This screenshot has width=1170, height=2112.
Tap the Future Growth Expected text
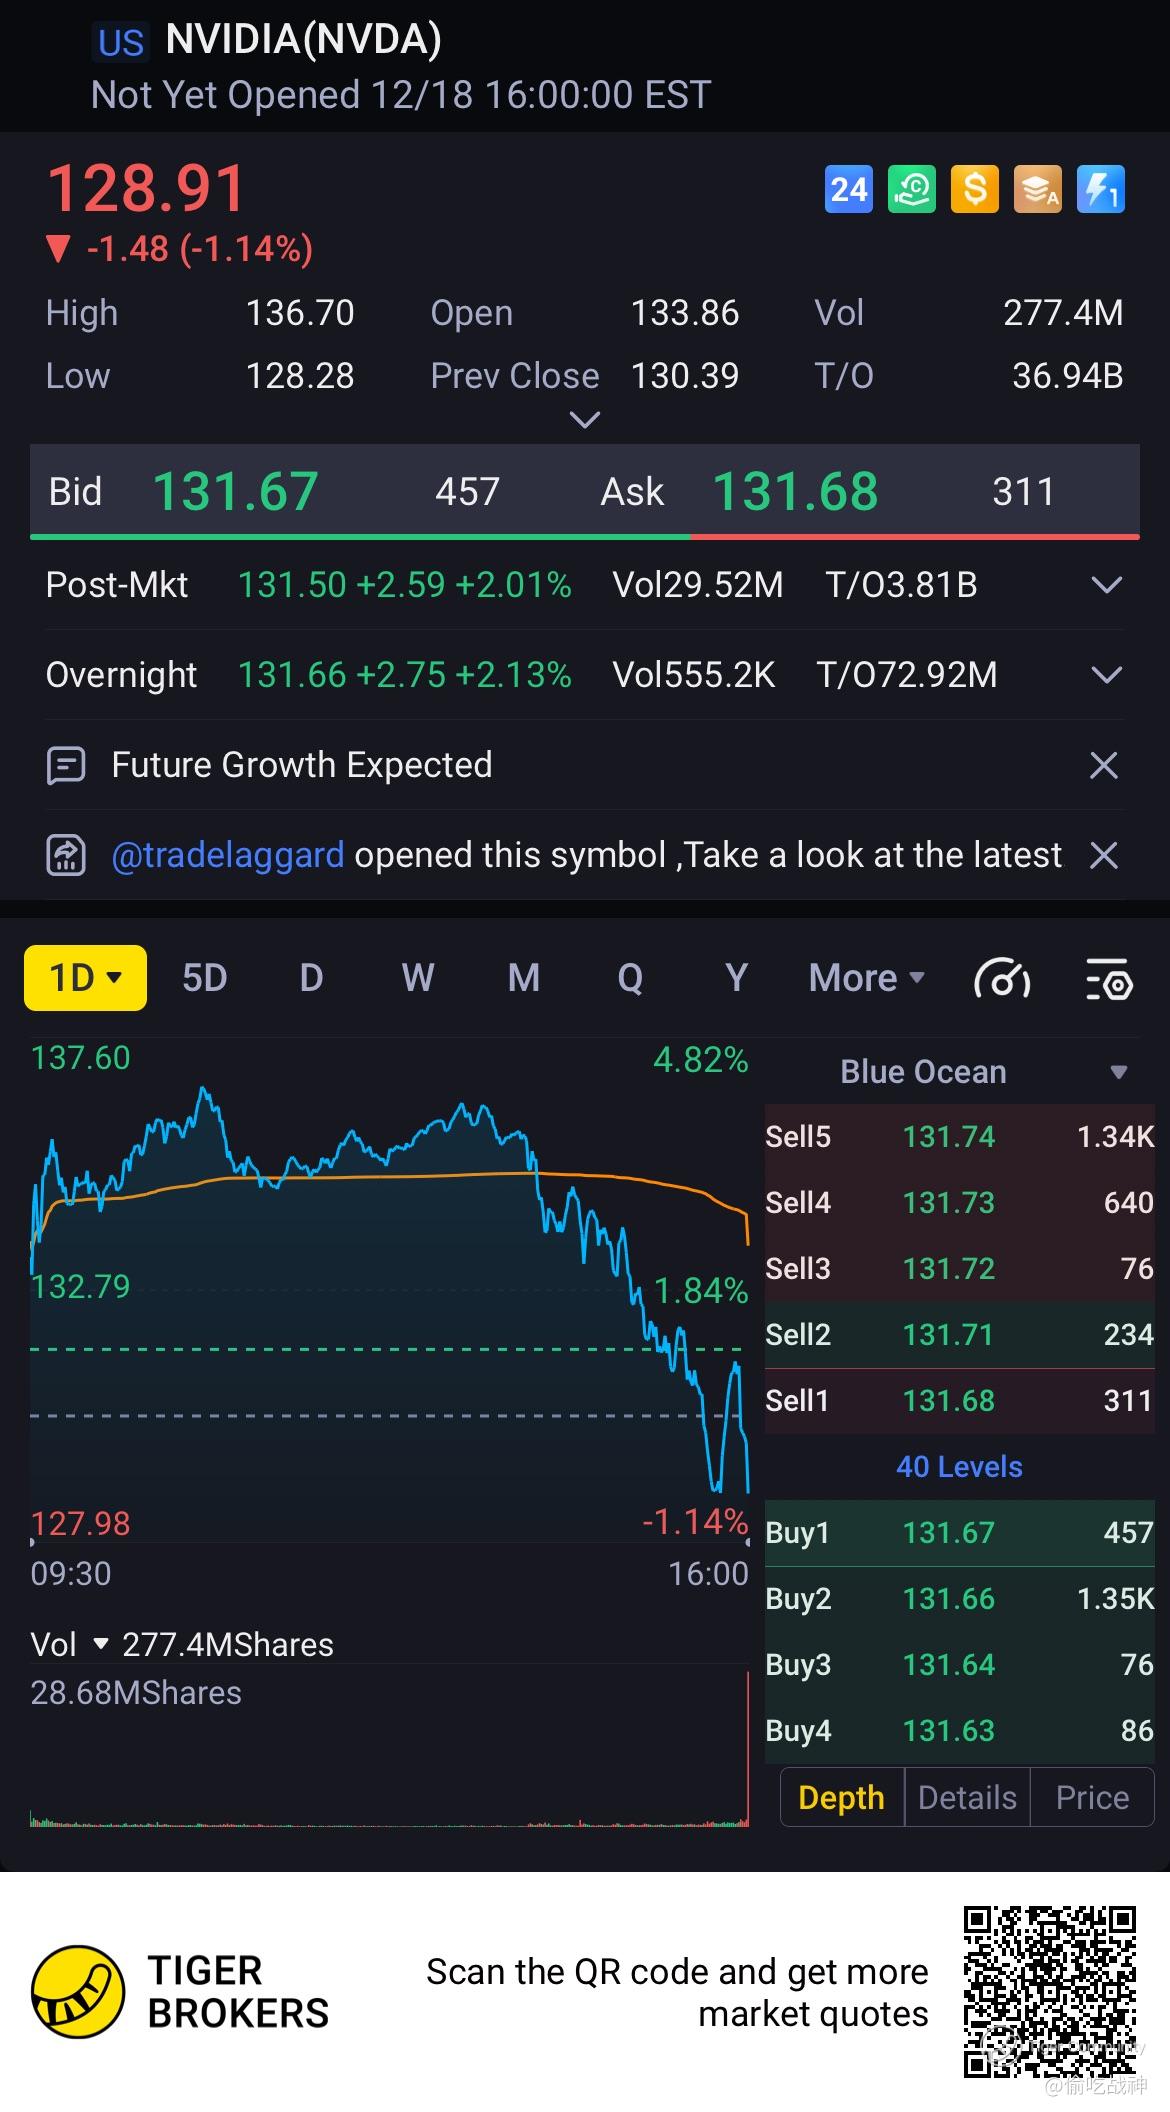[302, 766]
